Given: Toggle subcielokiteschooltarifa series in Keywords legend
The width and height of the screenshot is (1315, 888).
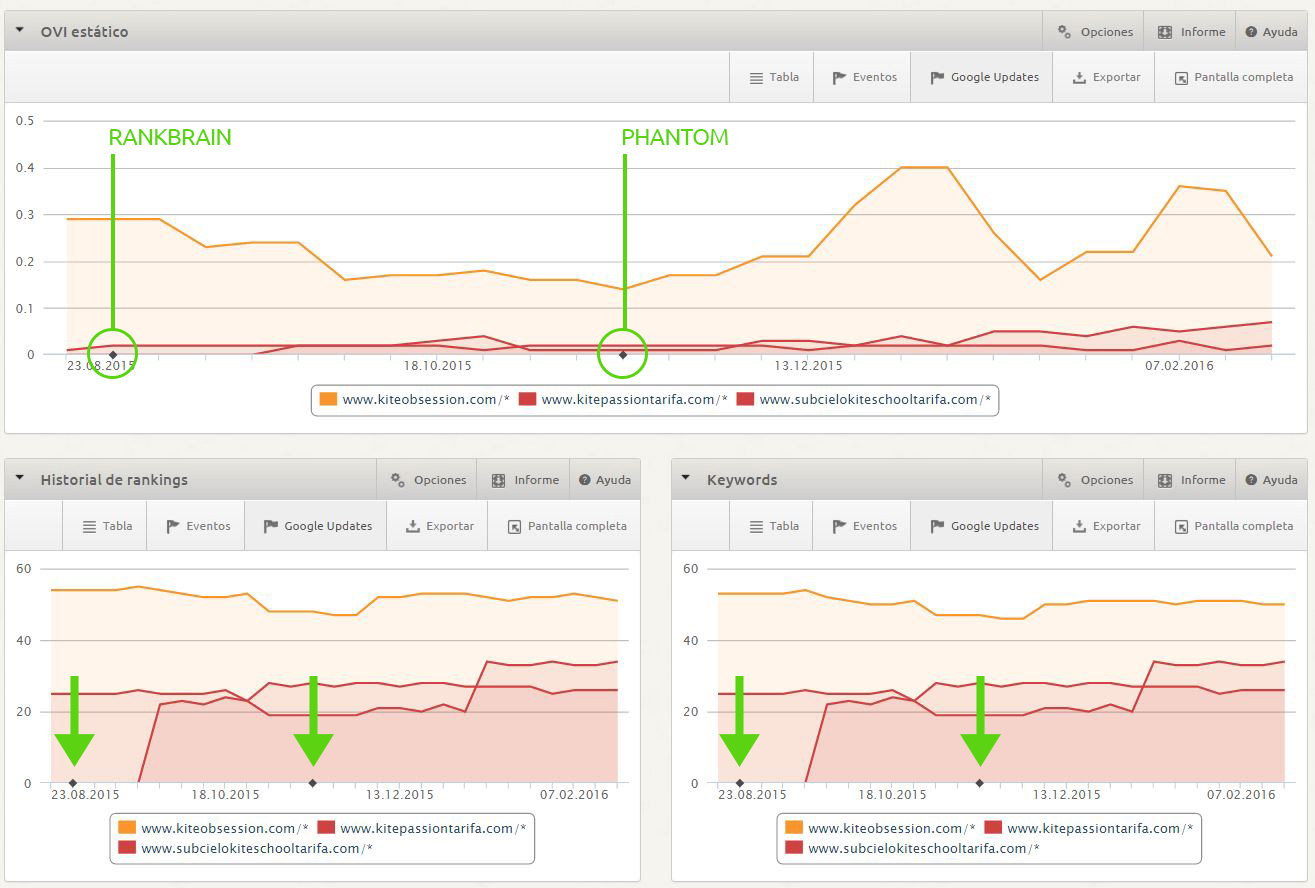Looking at the screenshot, I should [x=924, y=848].
